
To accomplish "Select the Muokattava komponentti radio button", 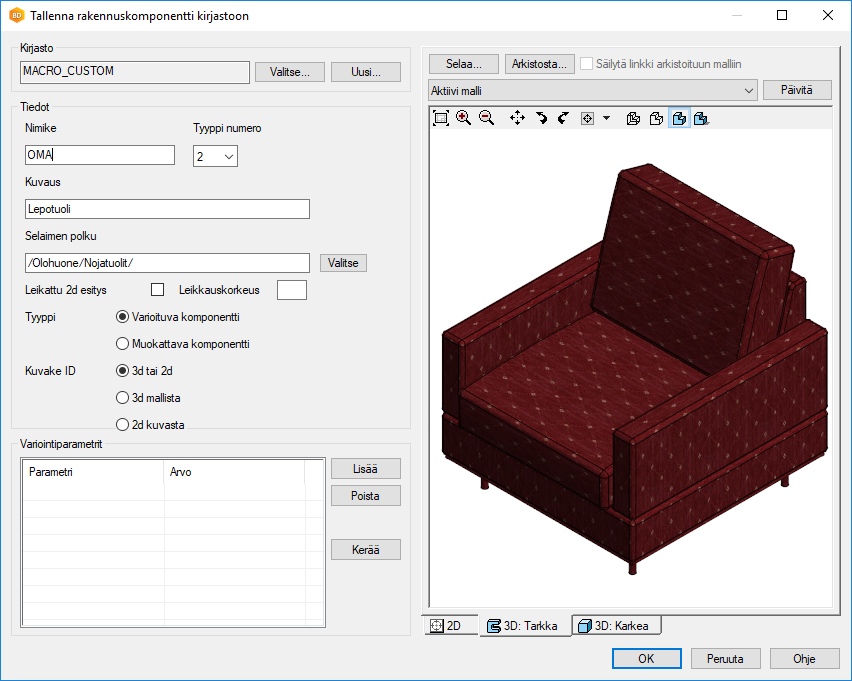I will click(x=123, y=343).
